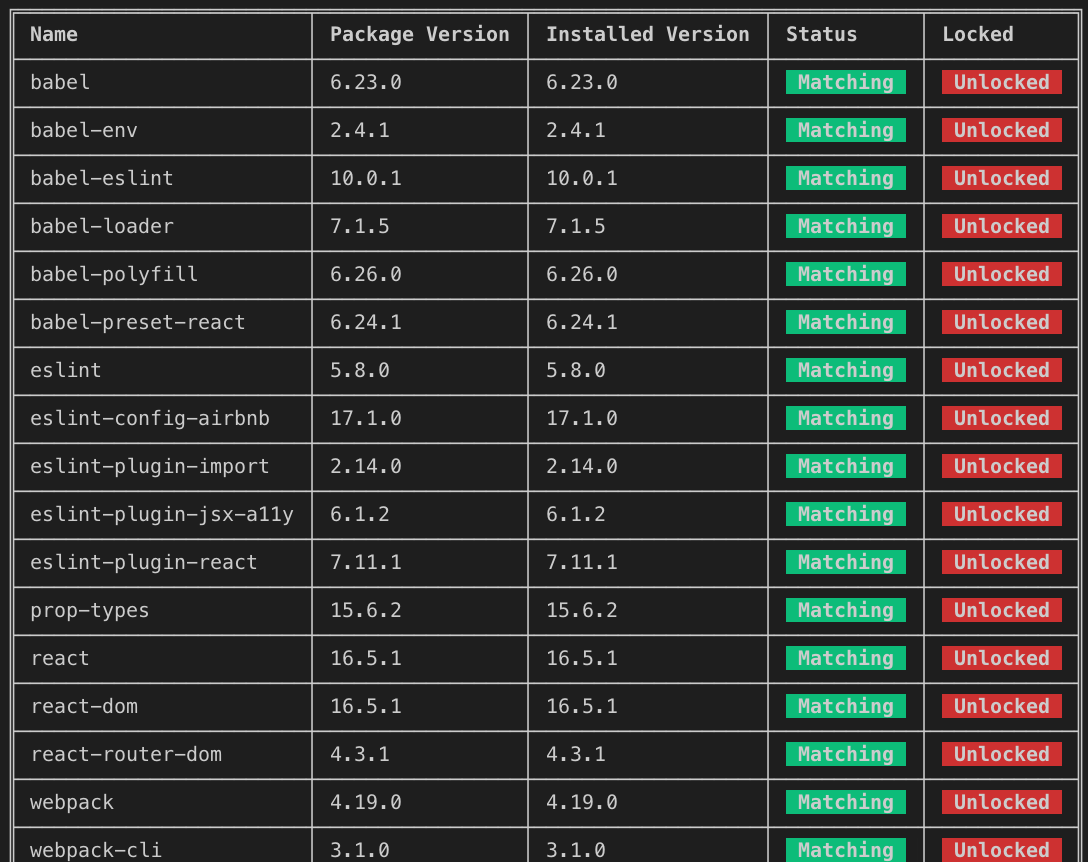
Task: Select the prop-types package name
Action: [90, 610]
